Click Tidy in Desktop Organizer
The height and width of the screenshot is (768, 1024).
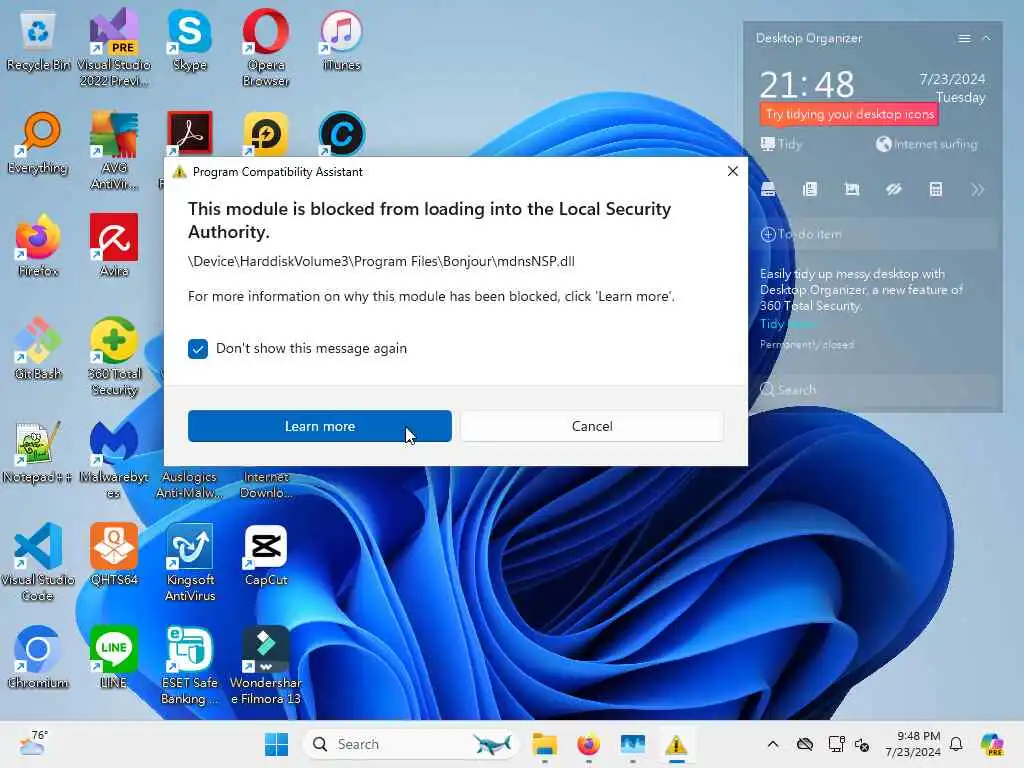781,144
